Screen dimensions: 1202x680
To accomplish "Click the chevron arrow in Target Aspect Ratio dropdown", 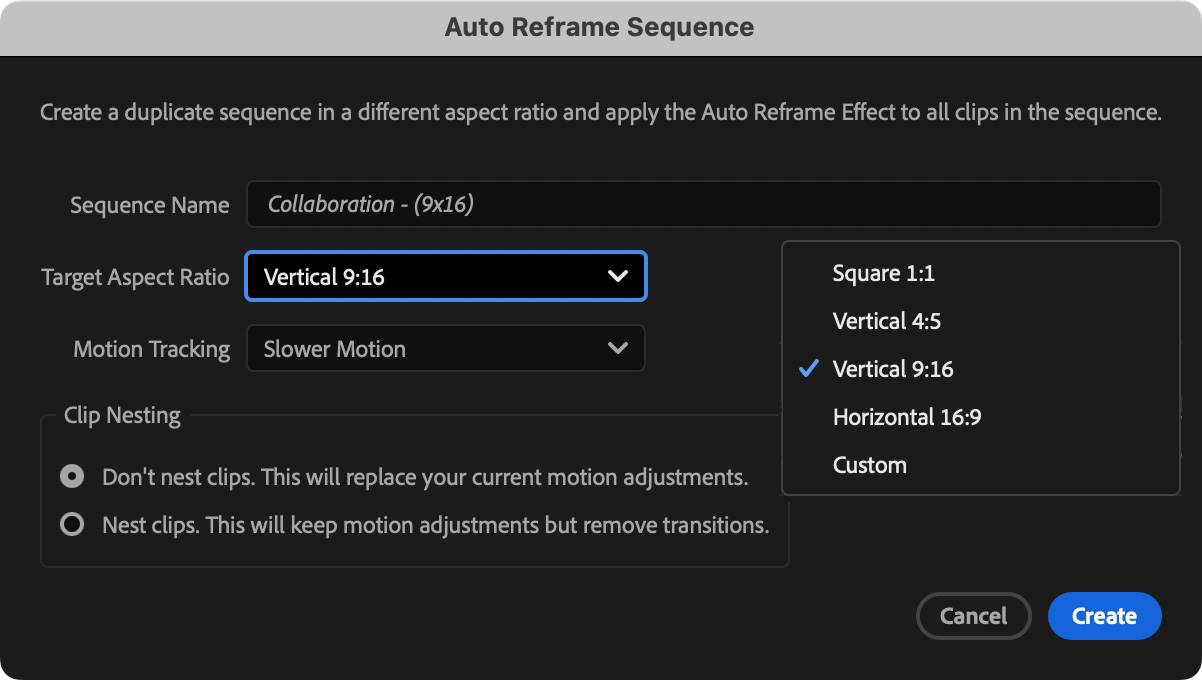I will (x=618, y=277).
